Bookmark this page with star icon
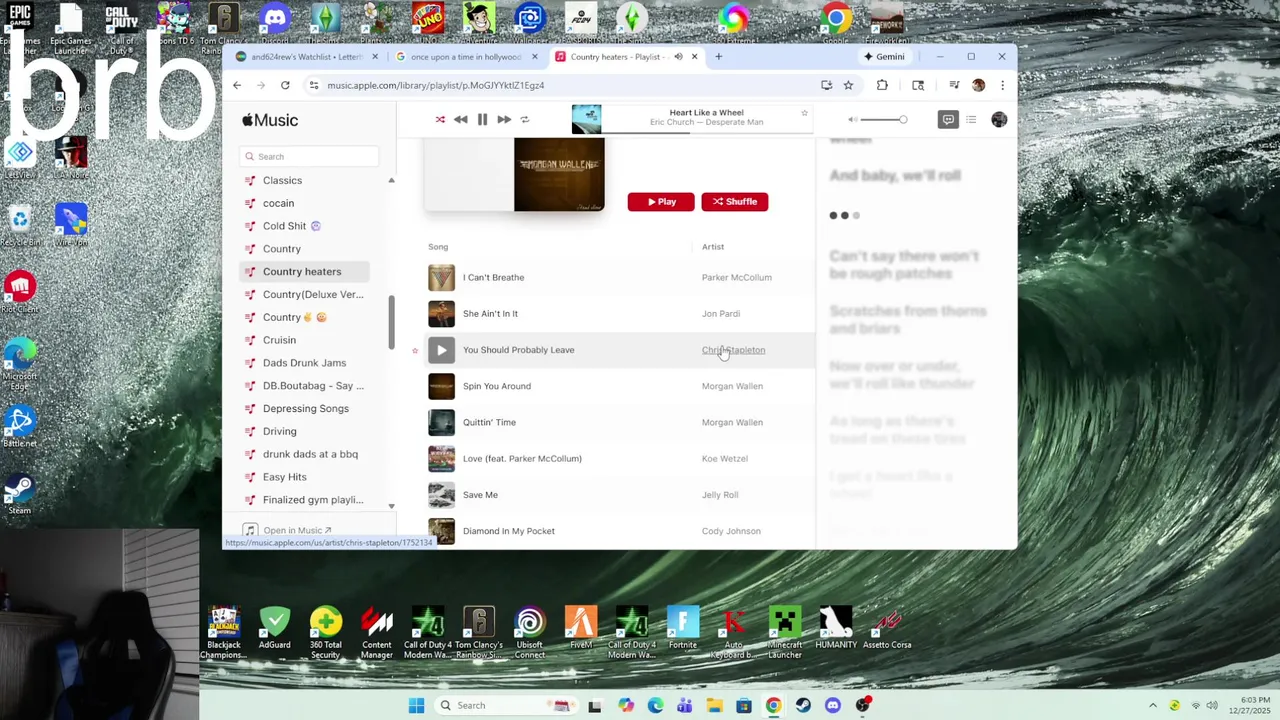The width and height of the screenshot is (1280, 720). [x=848, y=85]
